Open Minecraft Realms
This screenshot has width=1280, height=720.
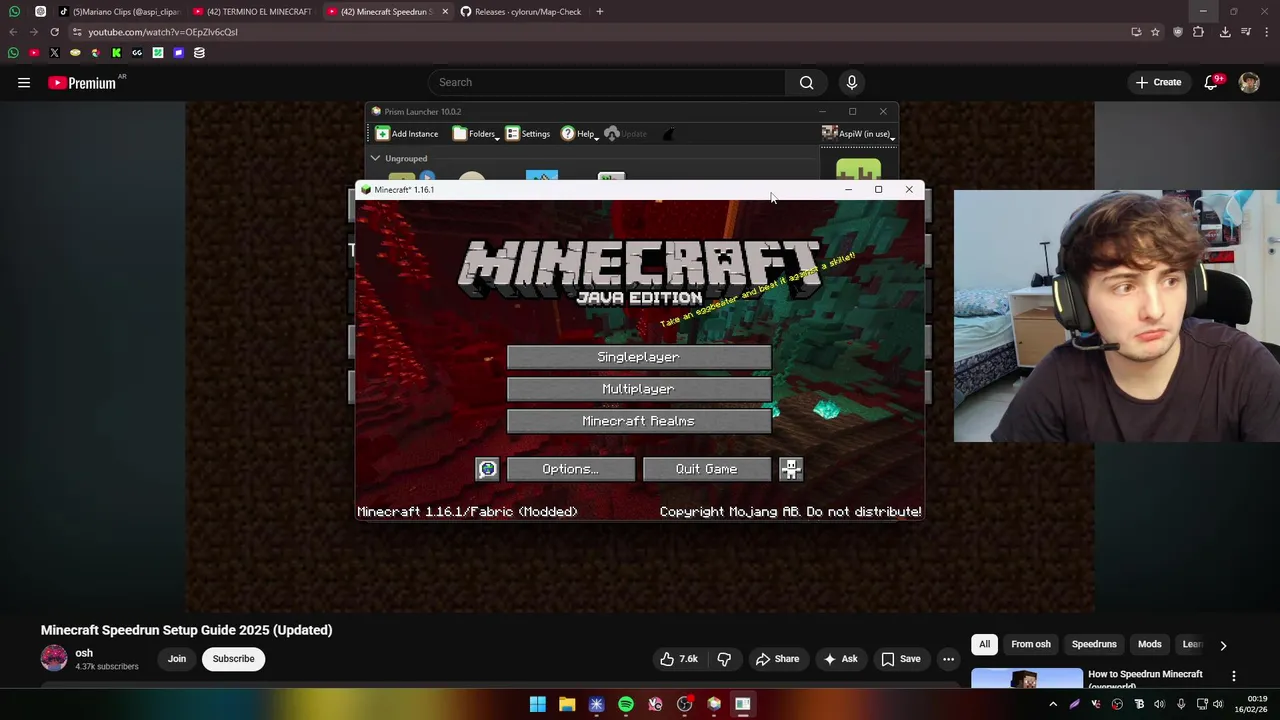click(x=638, y=421)
